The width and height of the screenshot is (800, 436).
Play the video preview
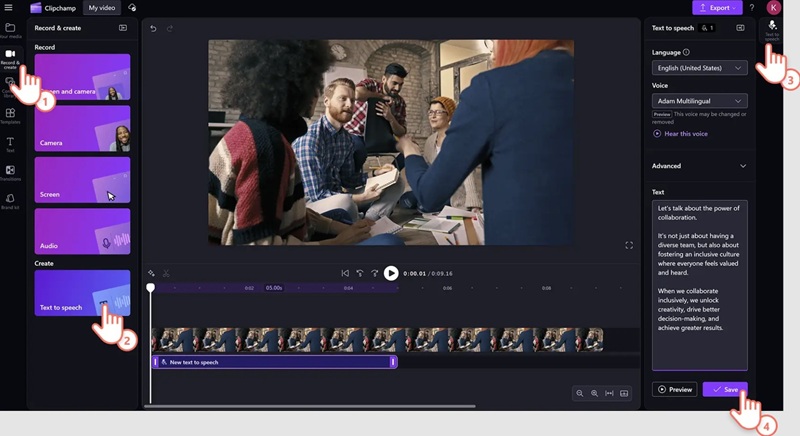point(391,273)
